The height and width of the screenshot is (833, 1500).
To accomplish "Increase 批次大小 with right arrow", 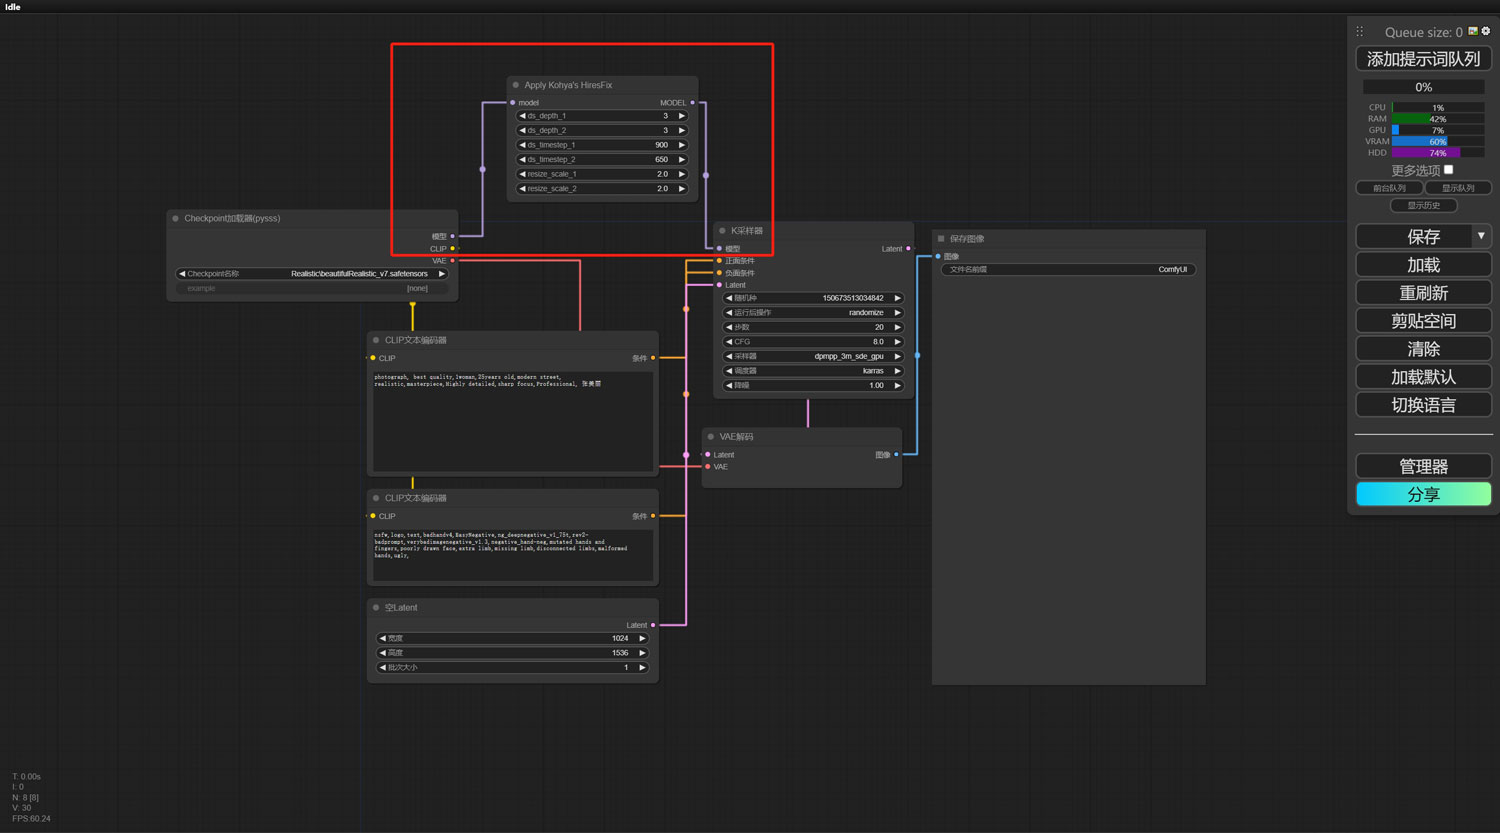I will (x=642, y=668).
